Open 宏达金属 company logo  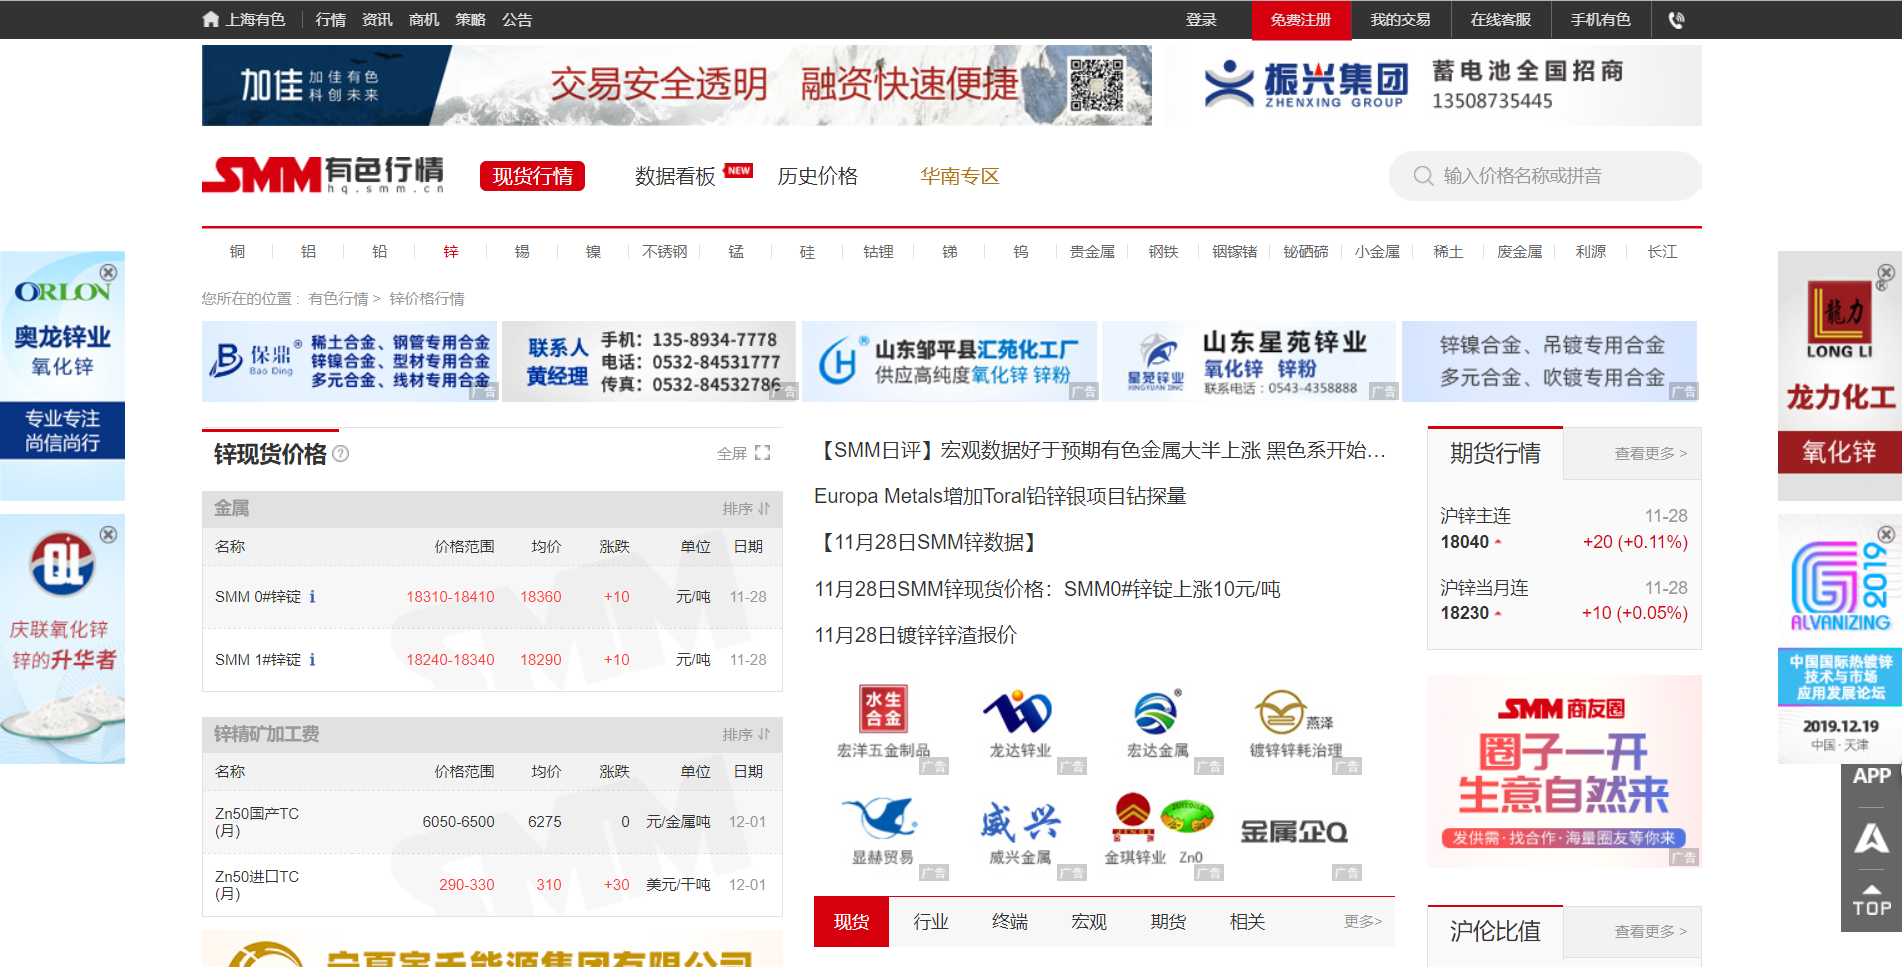click(1157, 721)
